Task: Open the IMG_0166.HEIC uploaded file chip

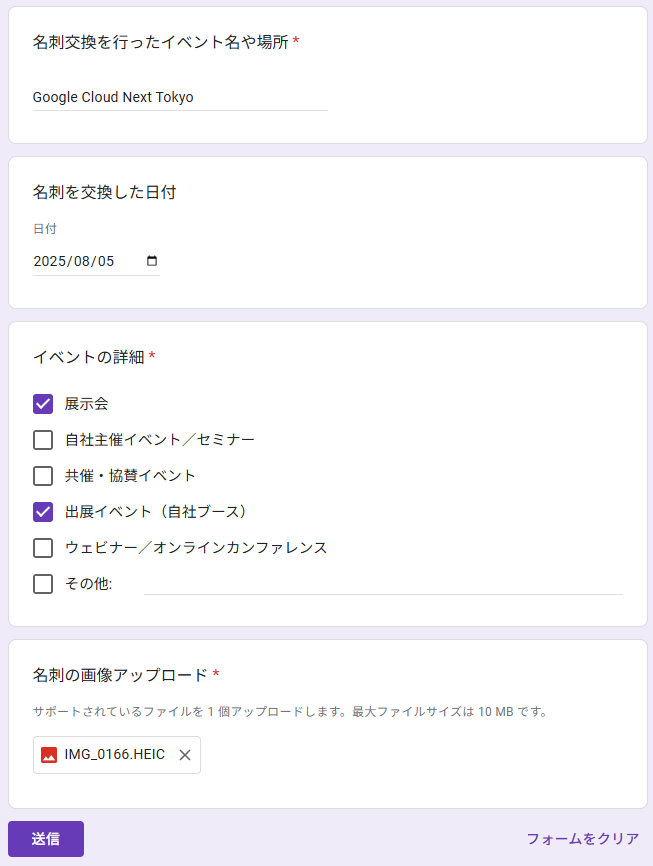Action: [x=114, y=755]
